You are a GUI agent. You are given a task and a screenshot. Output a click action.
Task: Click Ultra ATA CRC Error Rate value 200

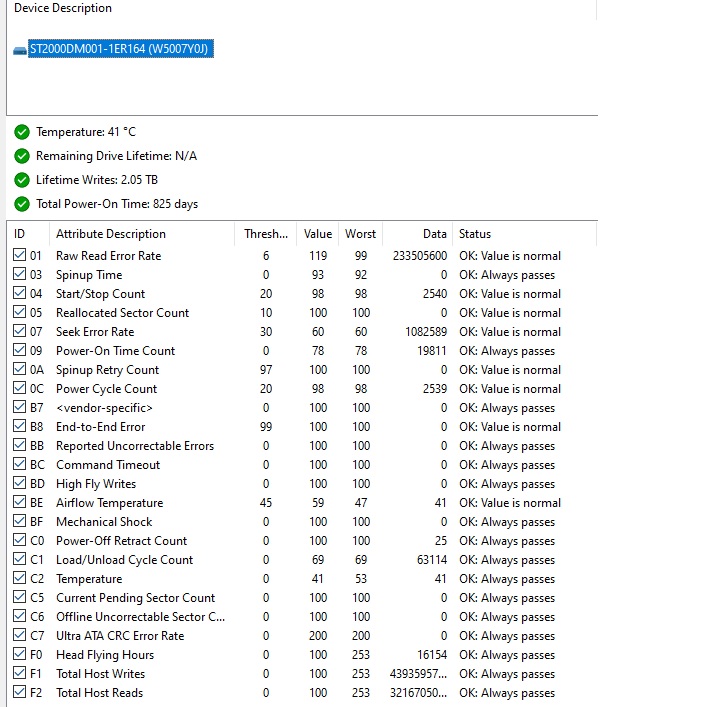click(x=318, y=636)
